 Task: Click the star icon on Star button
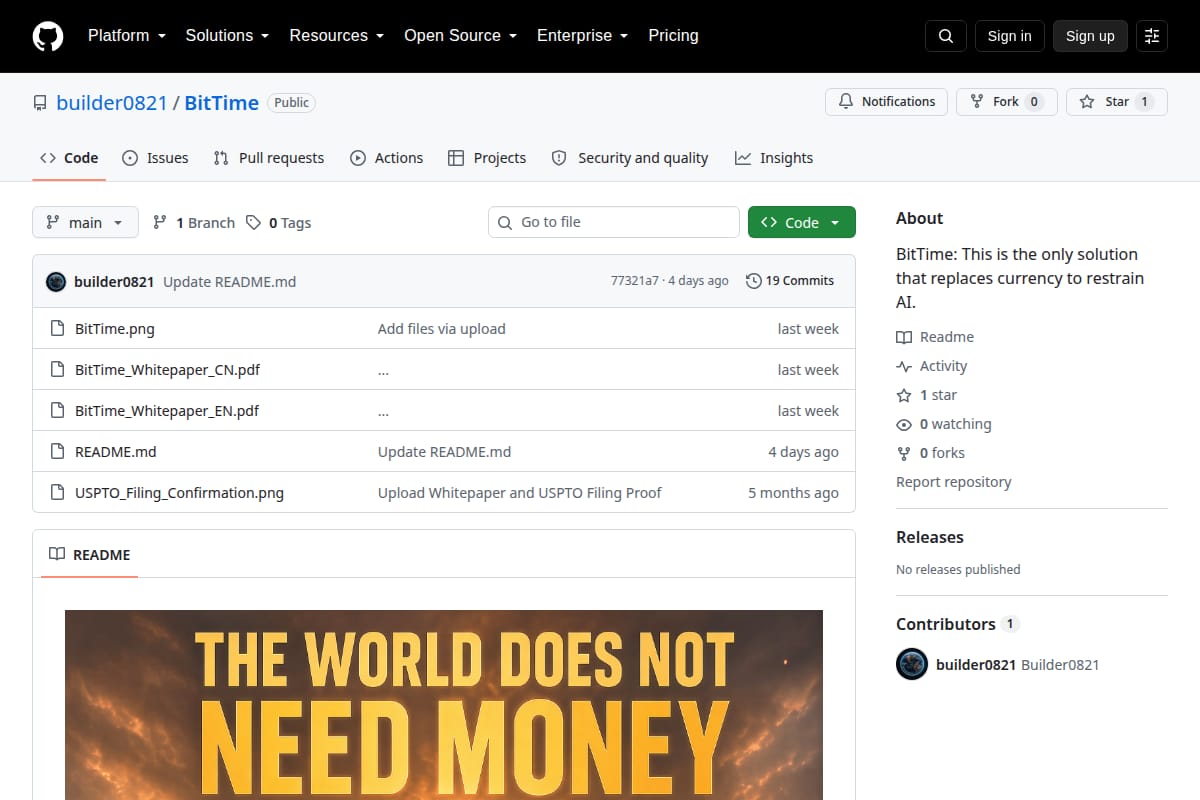point(1087,102)
